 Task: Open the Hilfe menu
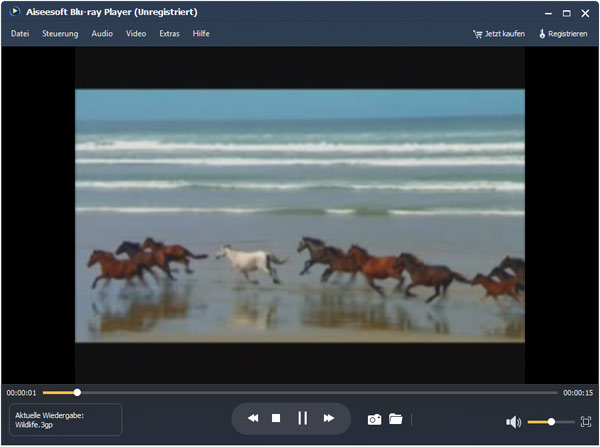tap(201, 34)
